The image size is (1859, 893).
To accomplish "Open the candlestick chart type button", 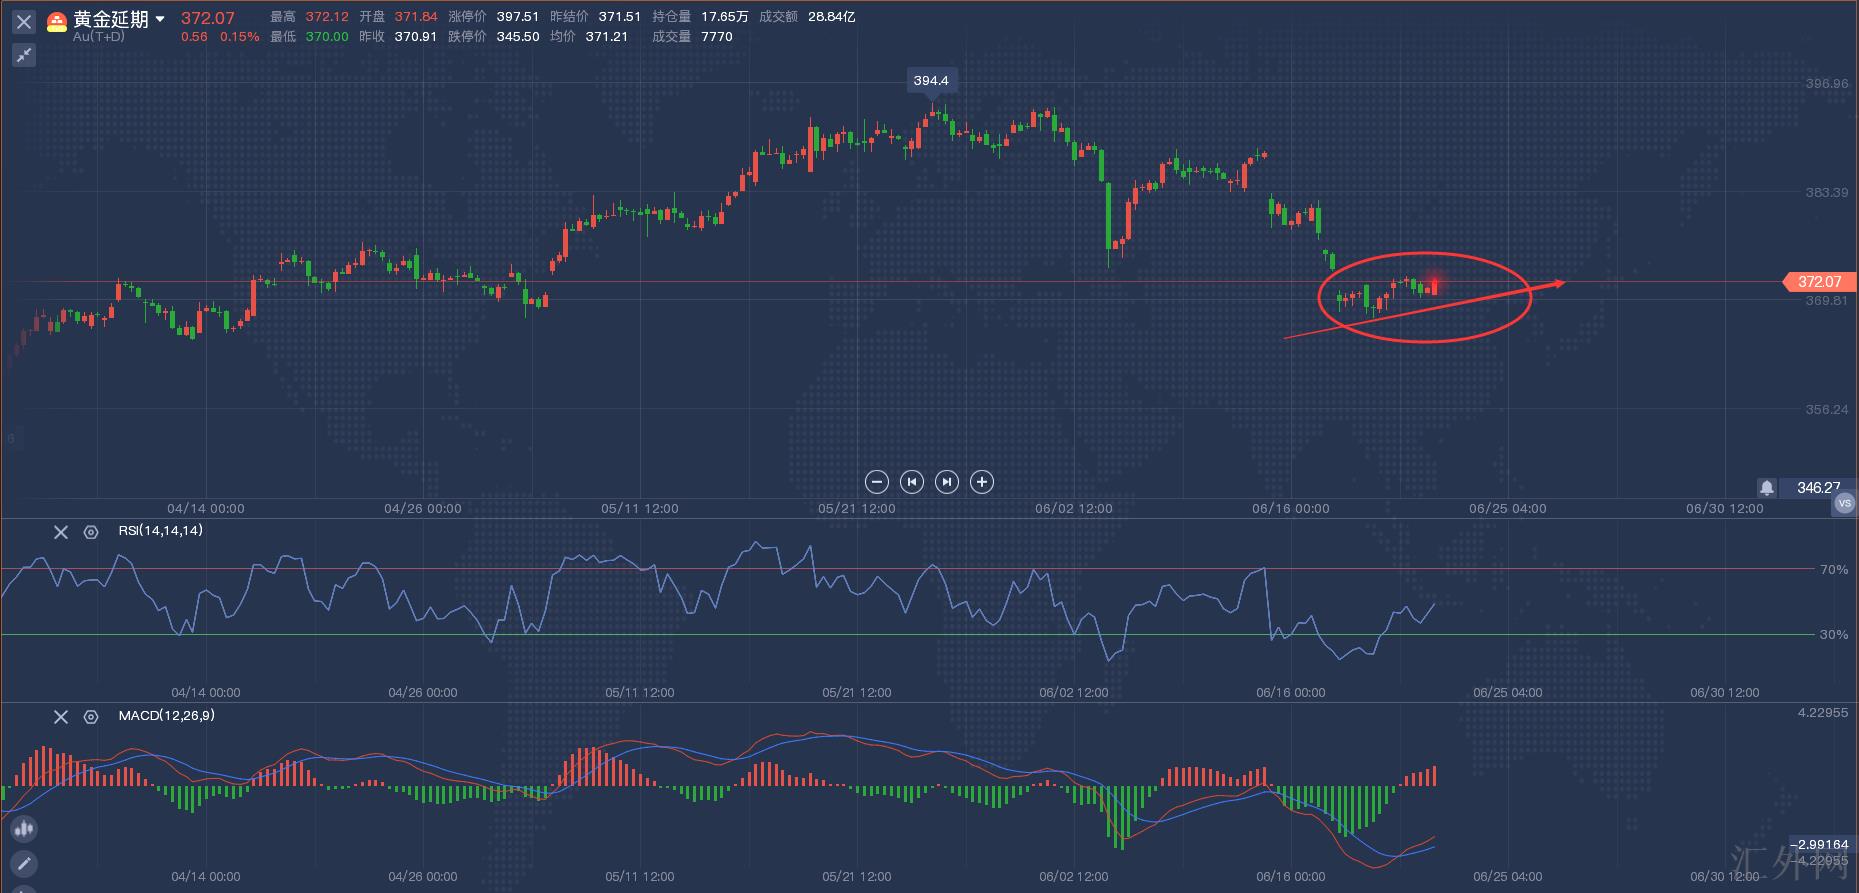I will point(24,828).
